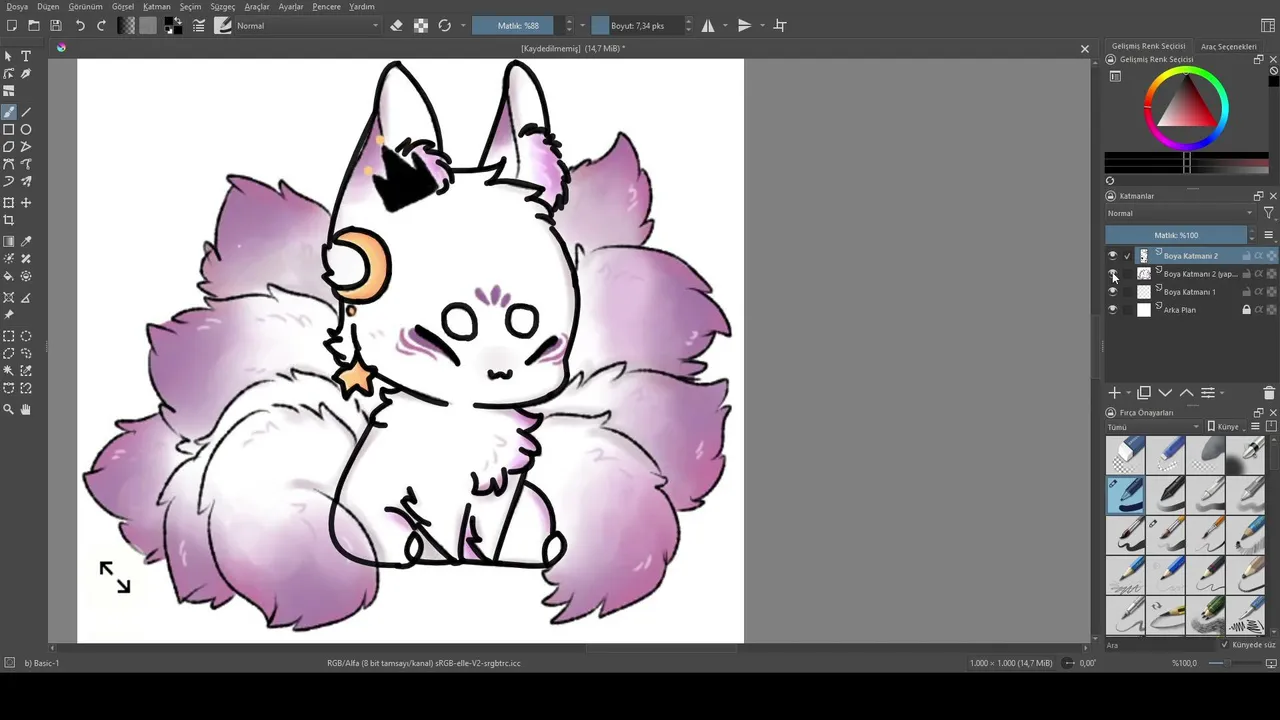
Task: Select the rectangular selection tool
Action: (x=9, y=336)
